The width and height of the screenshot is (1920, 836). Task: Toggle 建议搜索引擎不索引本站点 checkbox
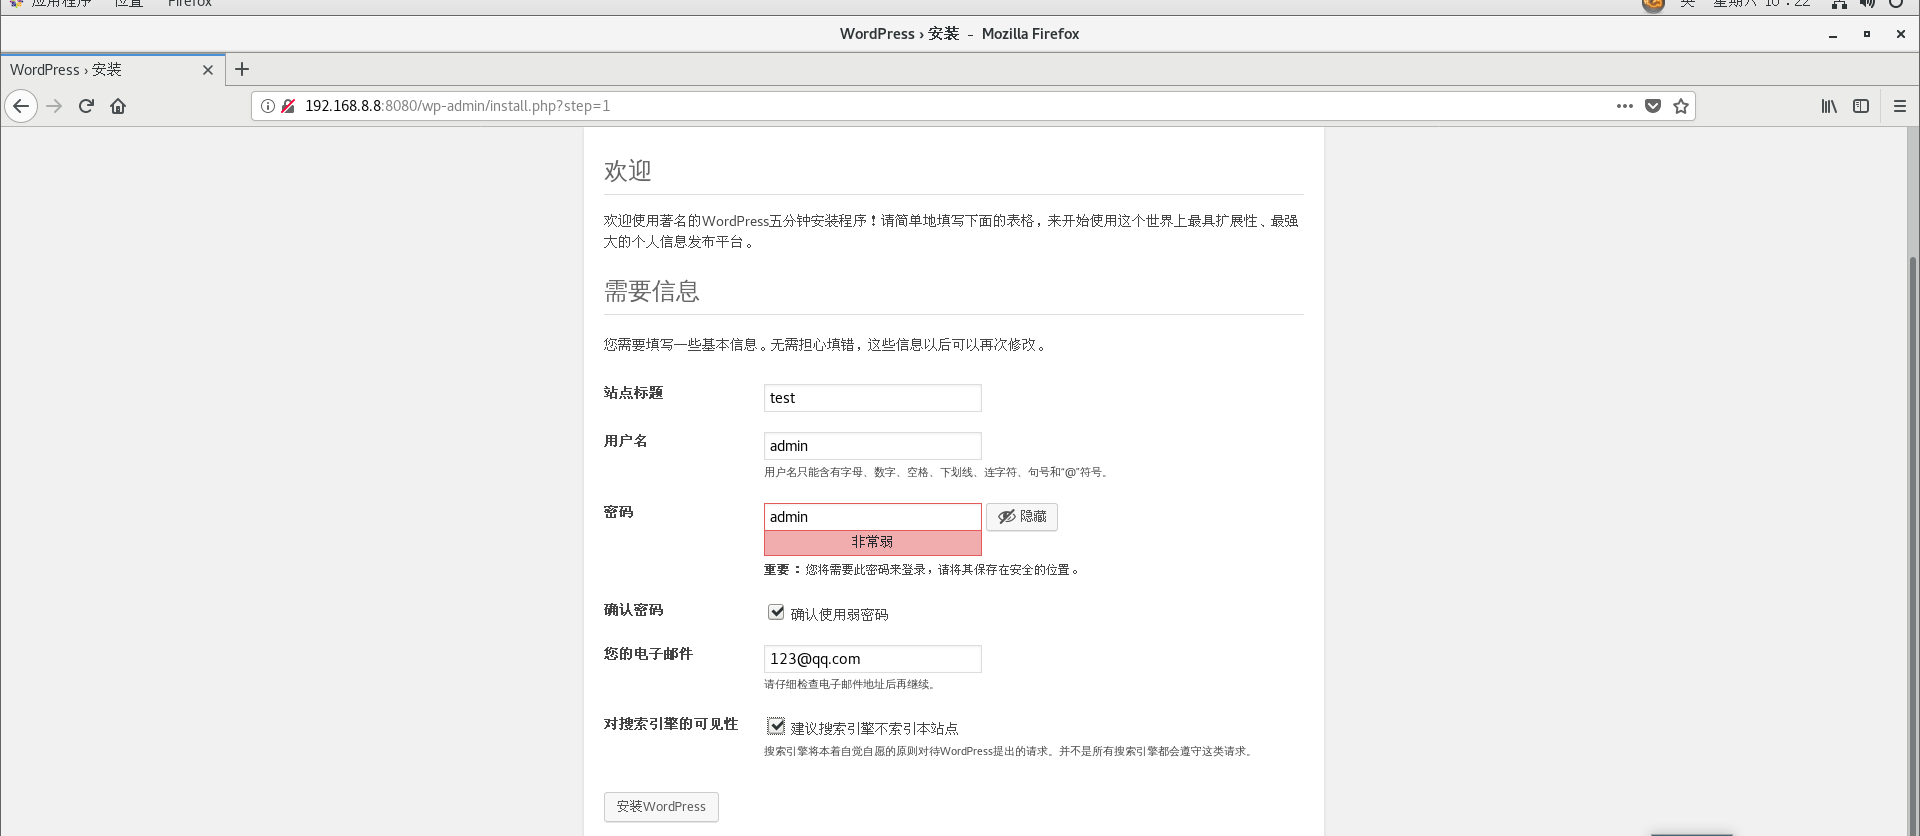pyautogui.click(x=776, y=726)
